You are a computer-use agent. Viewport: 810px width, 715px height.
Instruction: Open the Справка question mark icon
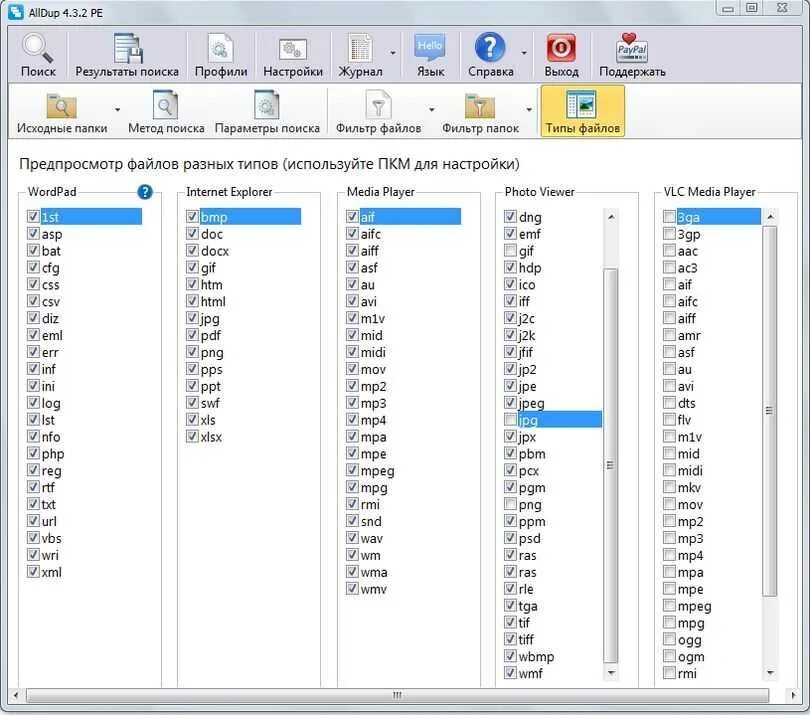click(x=490, y=49)
